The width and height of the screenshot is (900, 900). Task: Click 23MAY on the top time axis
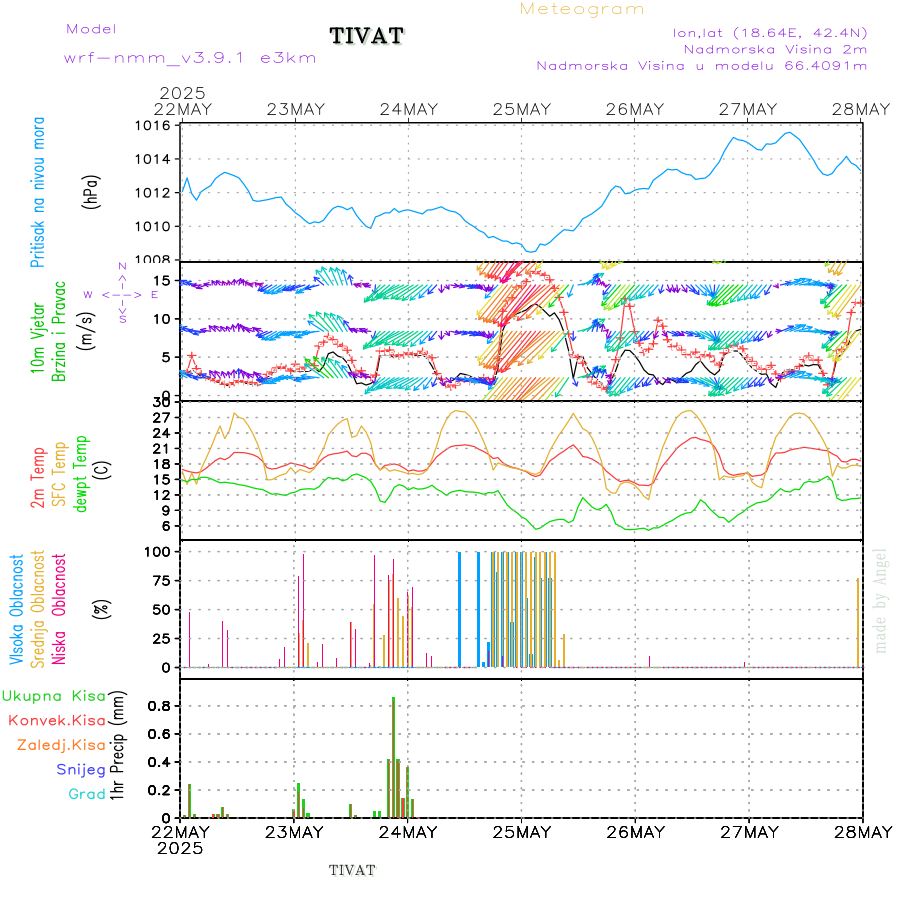tap(295, 109)
